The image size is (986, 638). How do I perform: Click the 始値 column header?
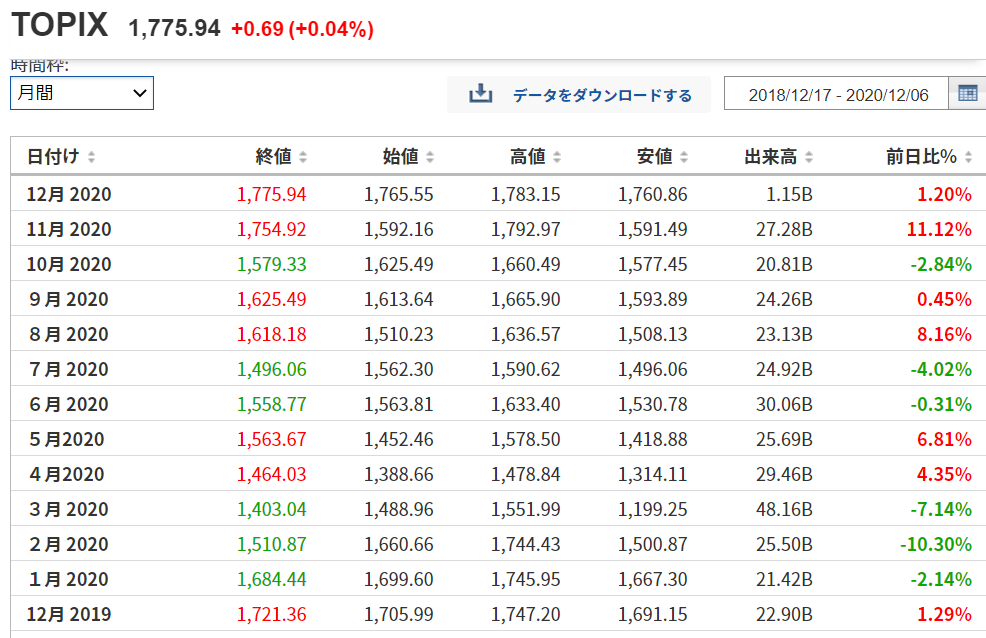click(x=401, y=157)
